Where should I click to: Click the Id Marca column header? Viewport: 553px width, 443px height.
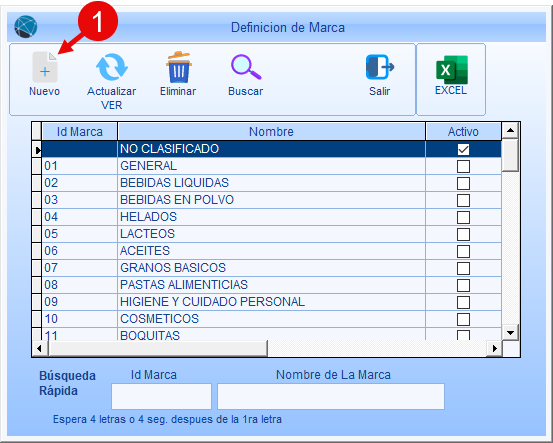point(79,131)
